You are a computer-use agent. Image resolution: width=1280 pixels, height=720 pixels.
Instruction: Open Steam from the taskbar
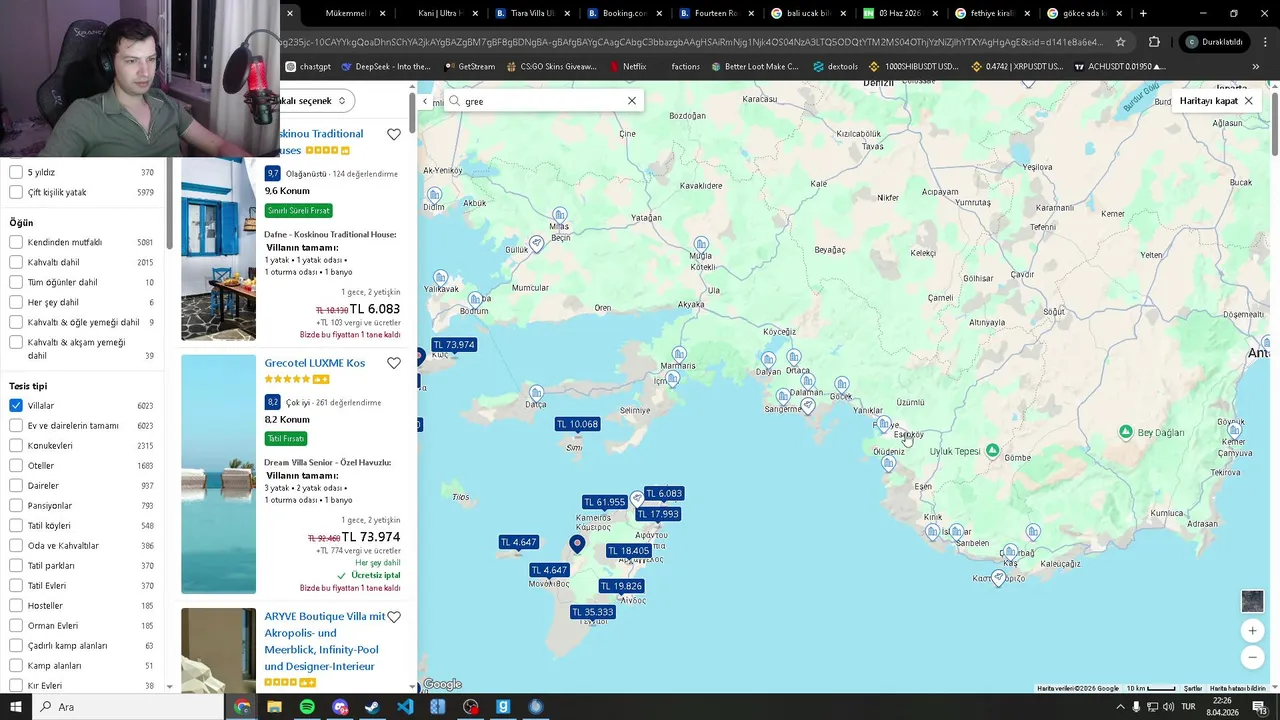pos(372,707)
